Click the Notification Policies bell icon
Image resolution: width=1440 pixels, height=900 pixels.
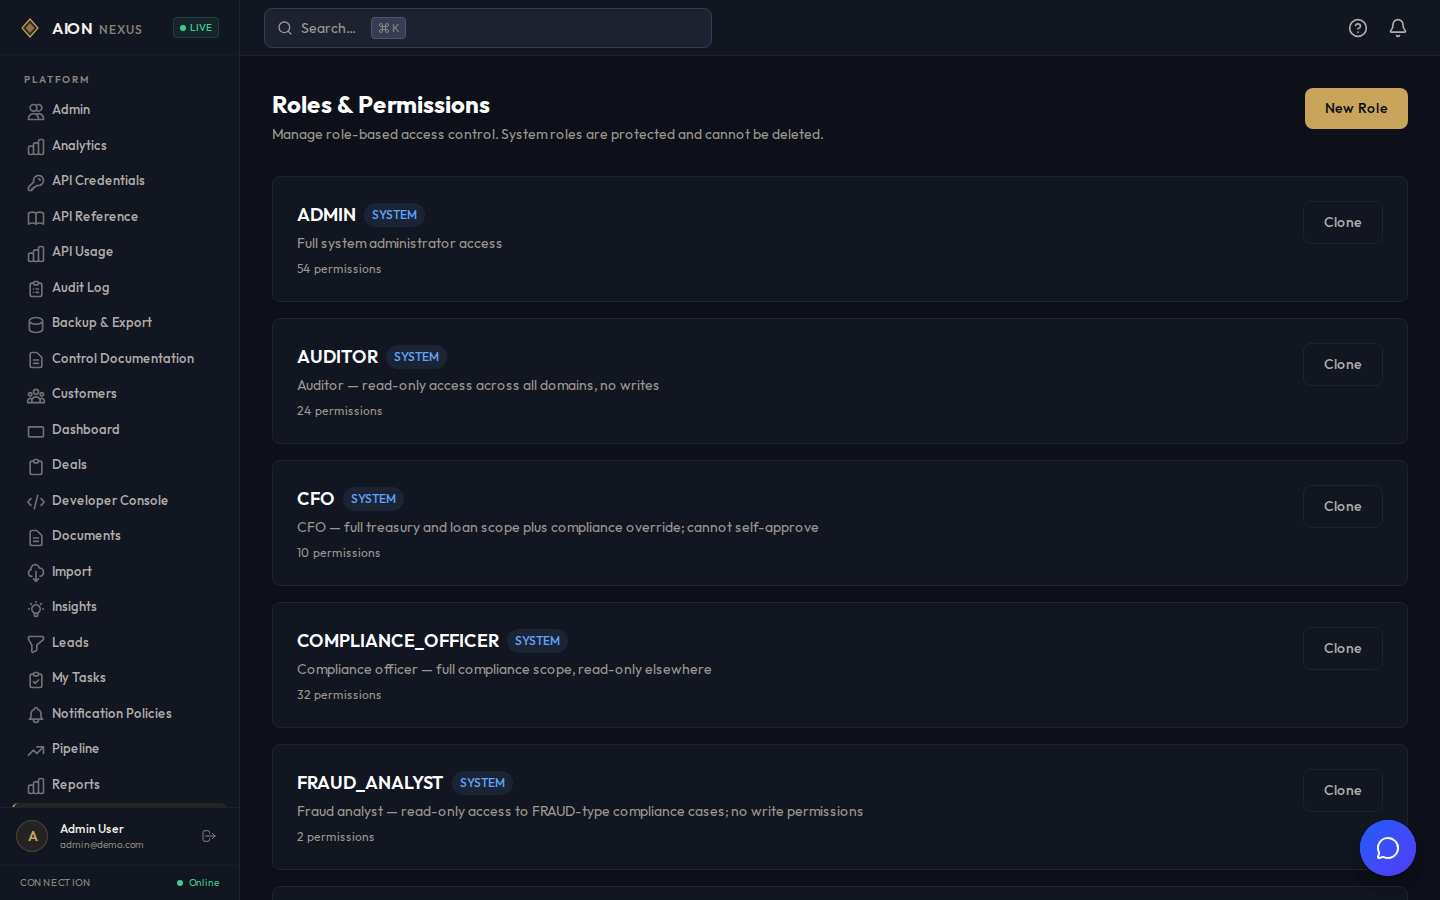click(36, 715)
